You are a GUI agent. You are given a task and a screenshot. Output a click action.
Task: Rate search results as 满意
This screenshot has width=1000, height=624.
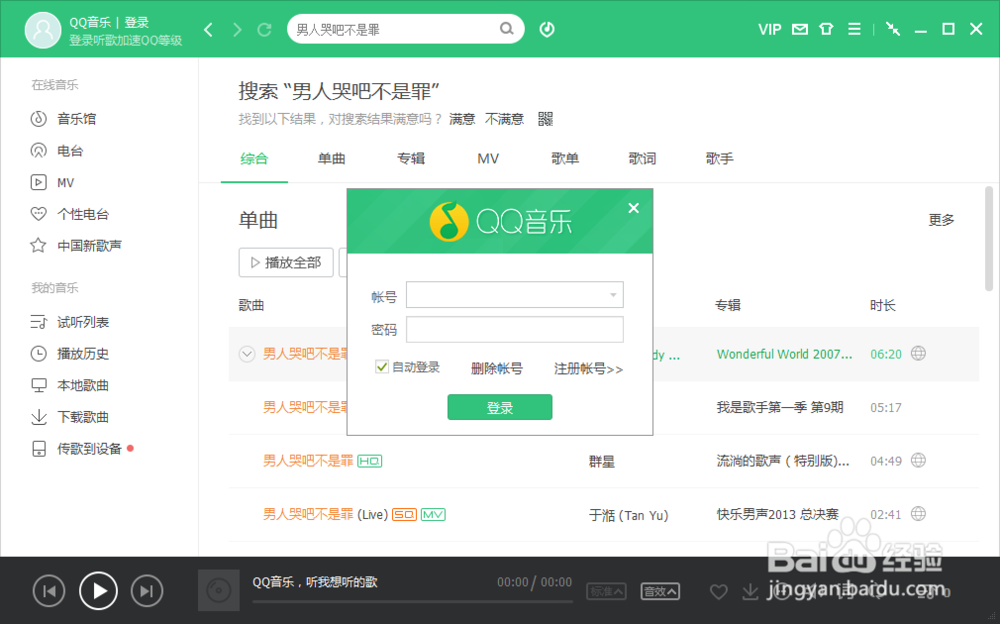pos(462,119)
